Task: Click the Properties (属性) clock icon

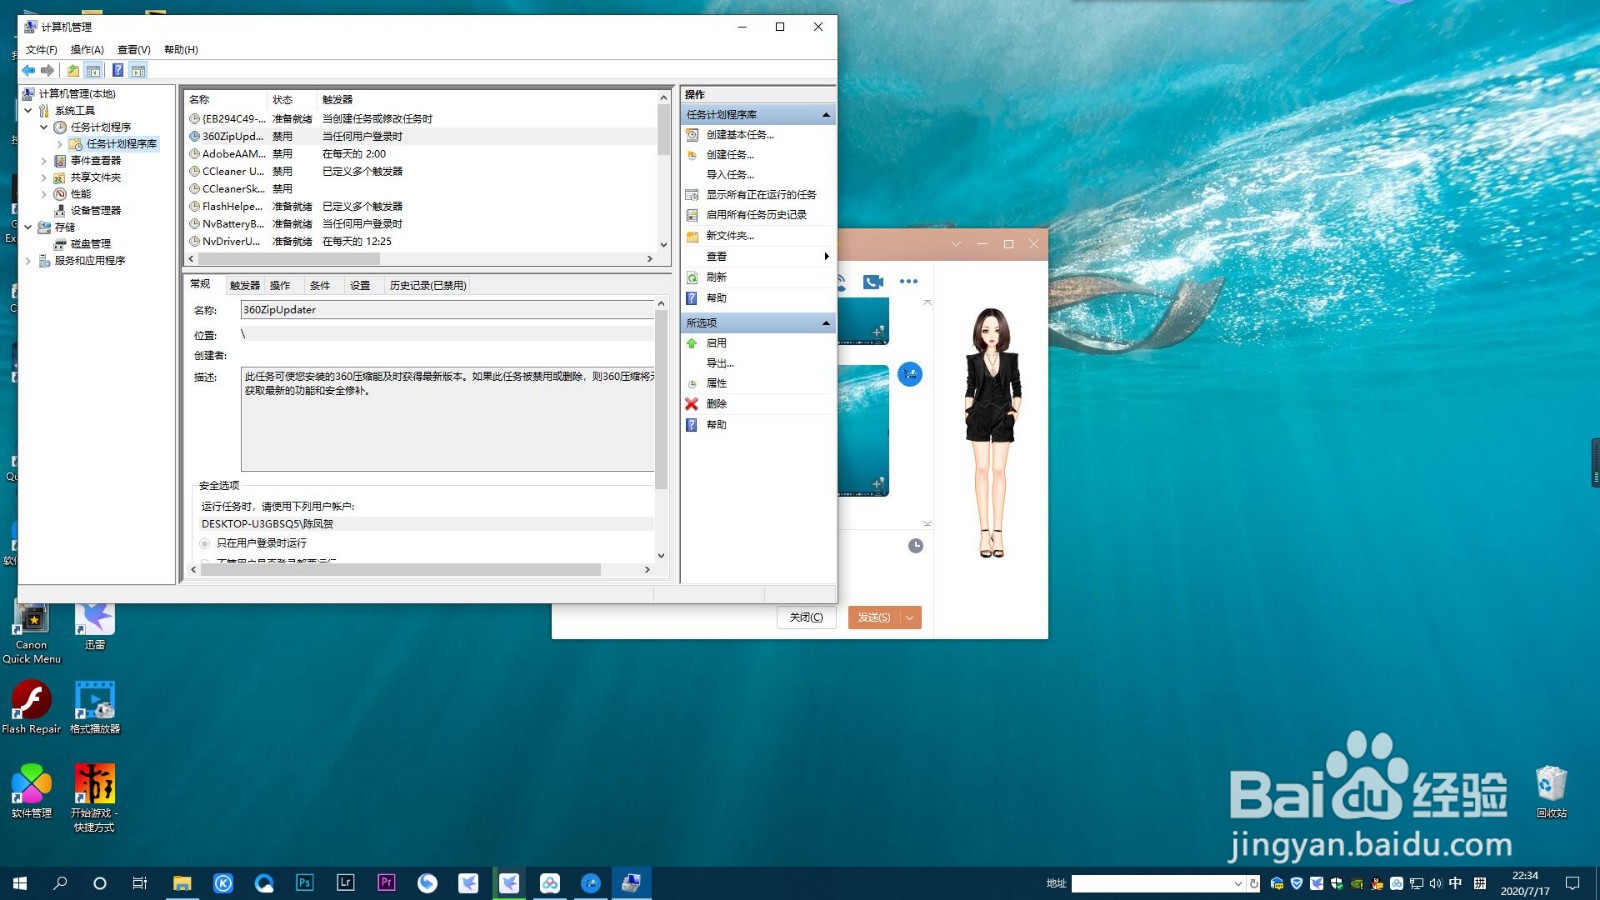Action: (692, 384)
